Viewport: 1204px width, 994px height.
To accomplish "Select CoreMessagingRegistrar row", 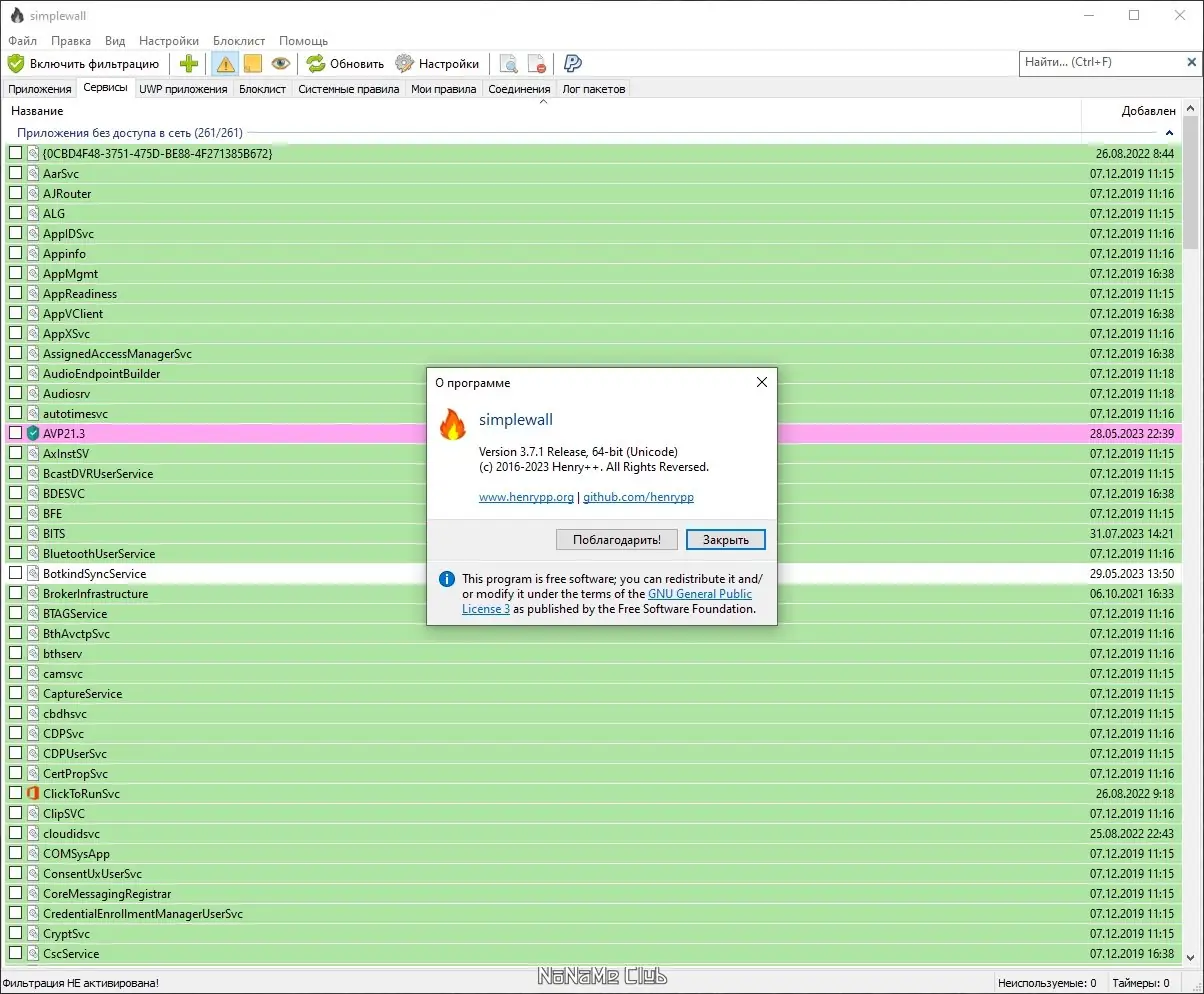I will (592, 893).
